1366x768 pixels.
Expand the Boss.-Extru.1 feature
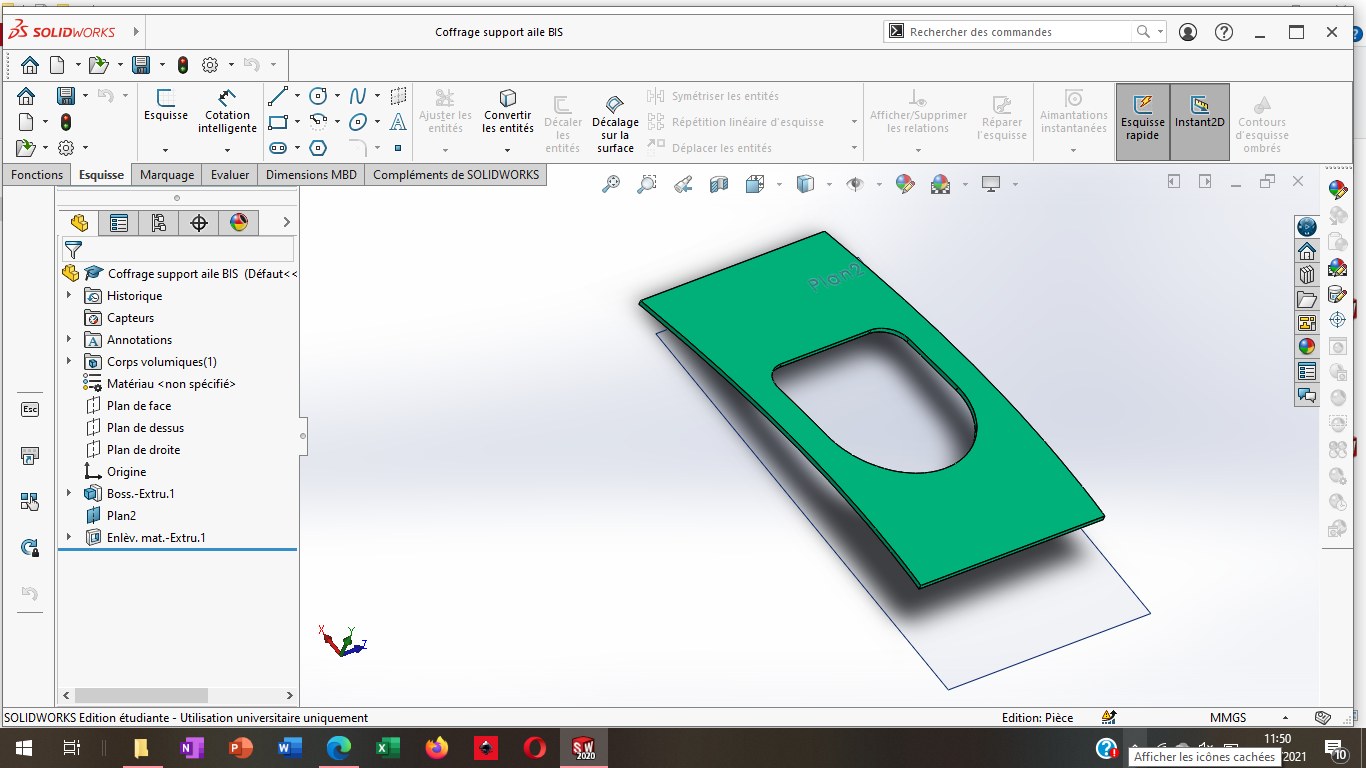click(x=69, y=494)
